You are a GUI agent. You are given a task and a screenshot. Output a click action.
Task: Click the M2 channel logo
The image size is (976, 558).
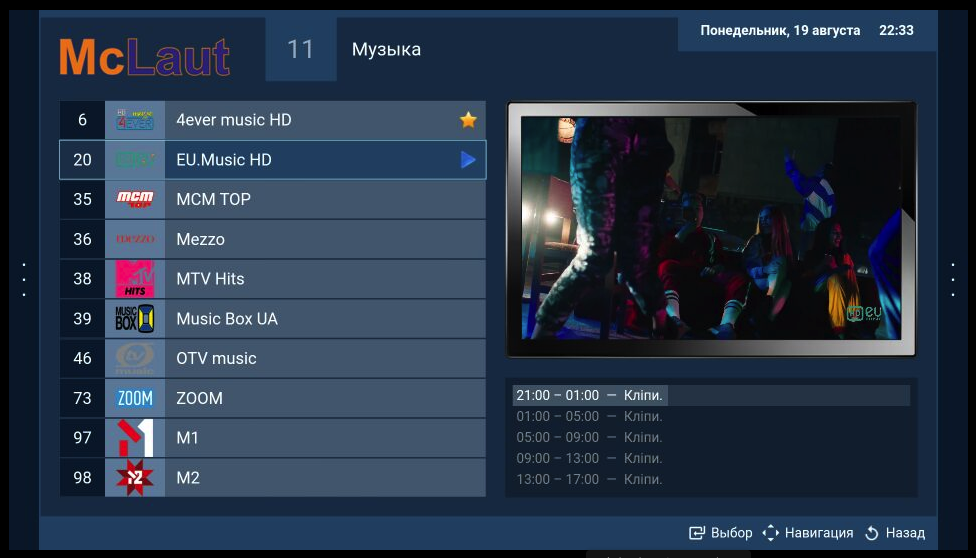[134, 478]
